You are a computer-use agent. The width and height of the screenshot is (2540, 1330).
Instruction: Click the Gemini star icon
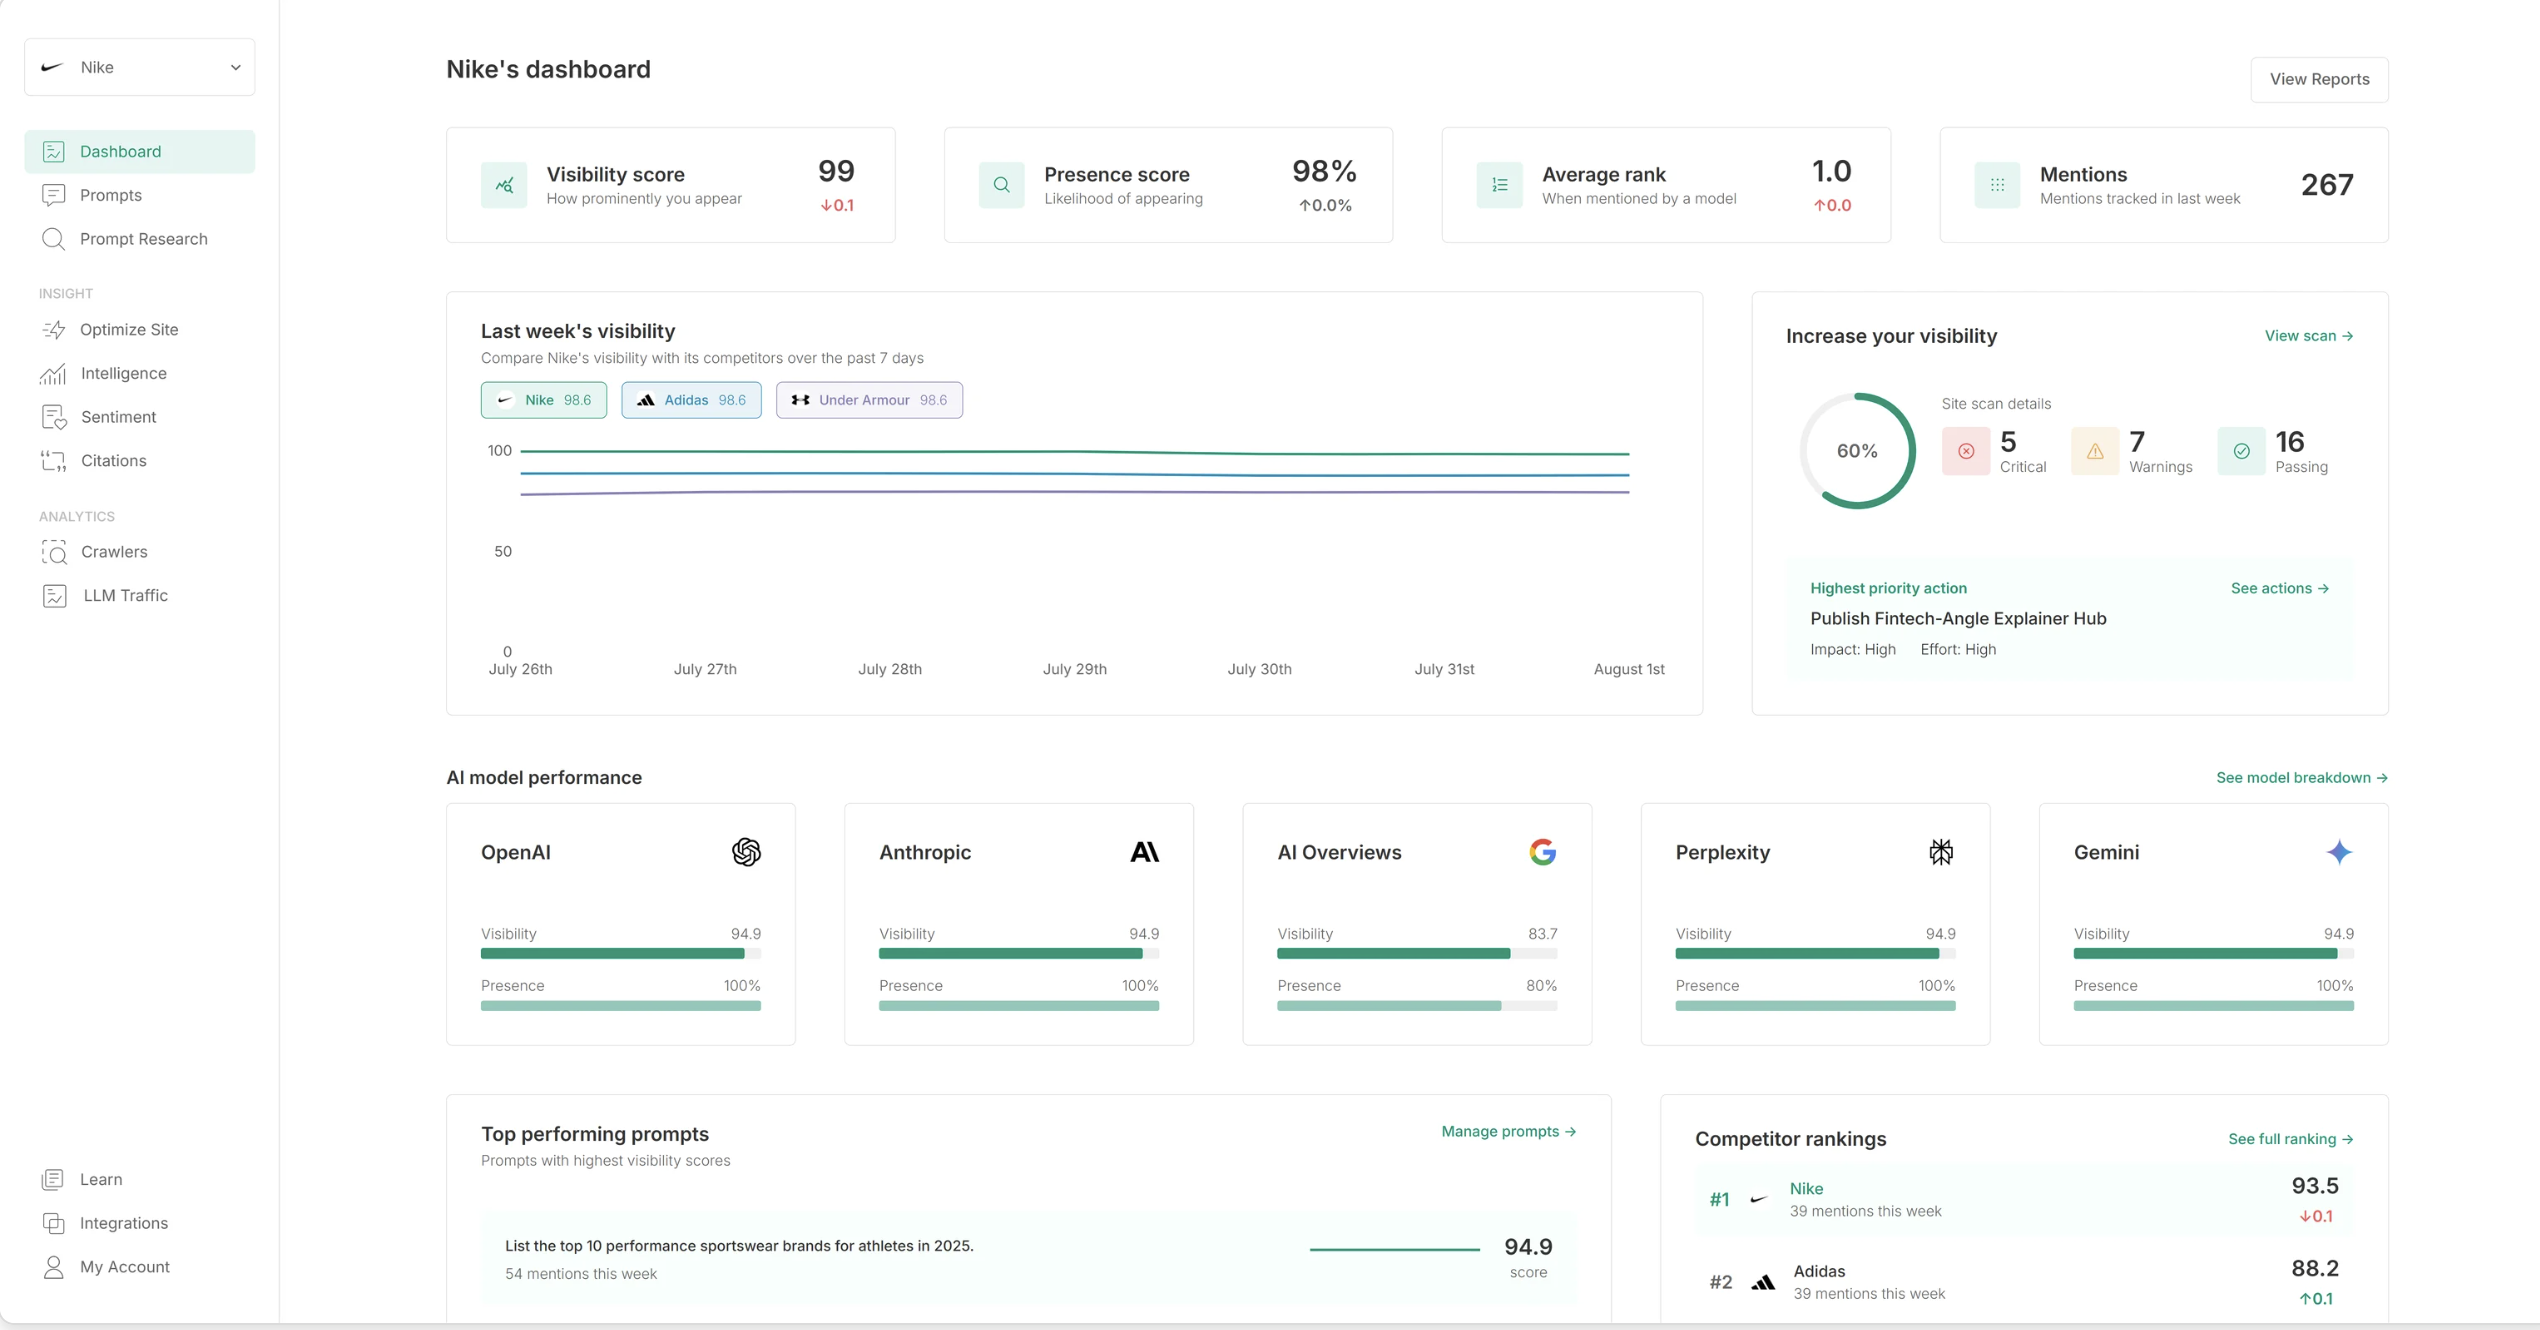click(2339, 852)
